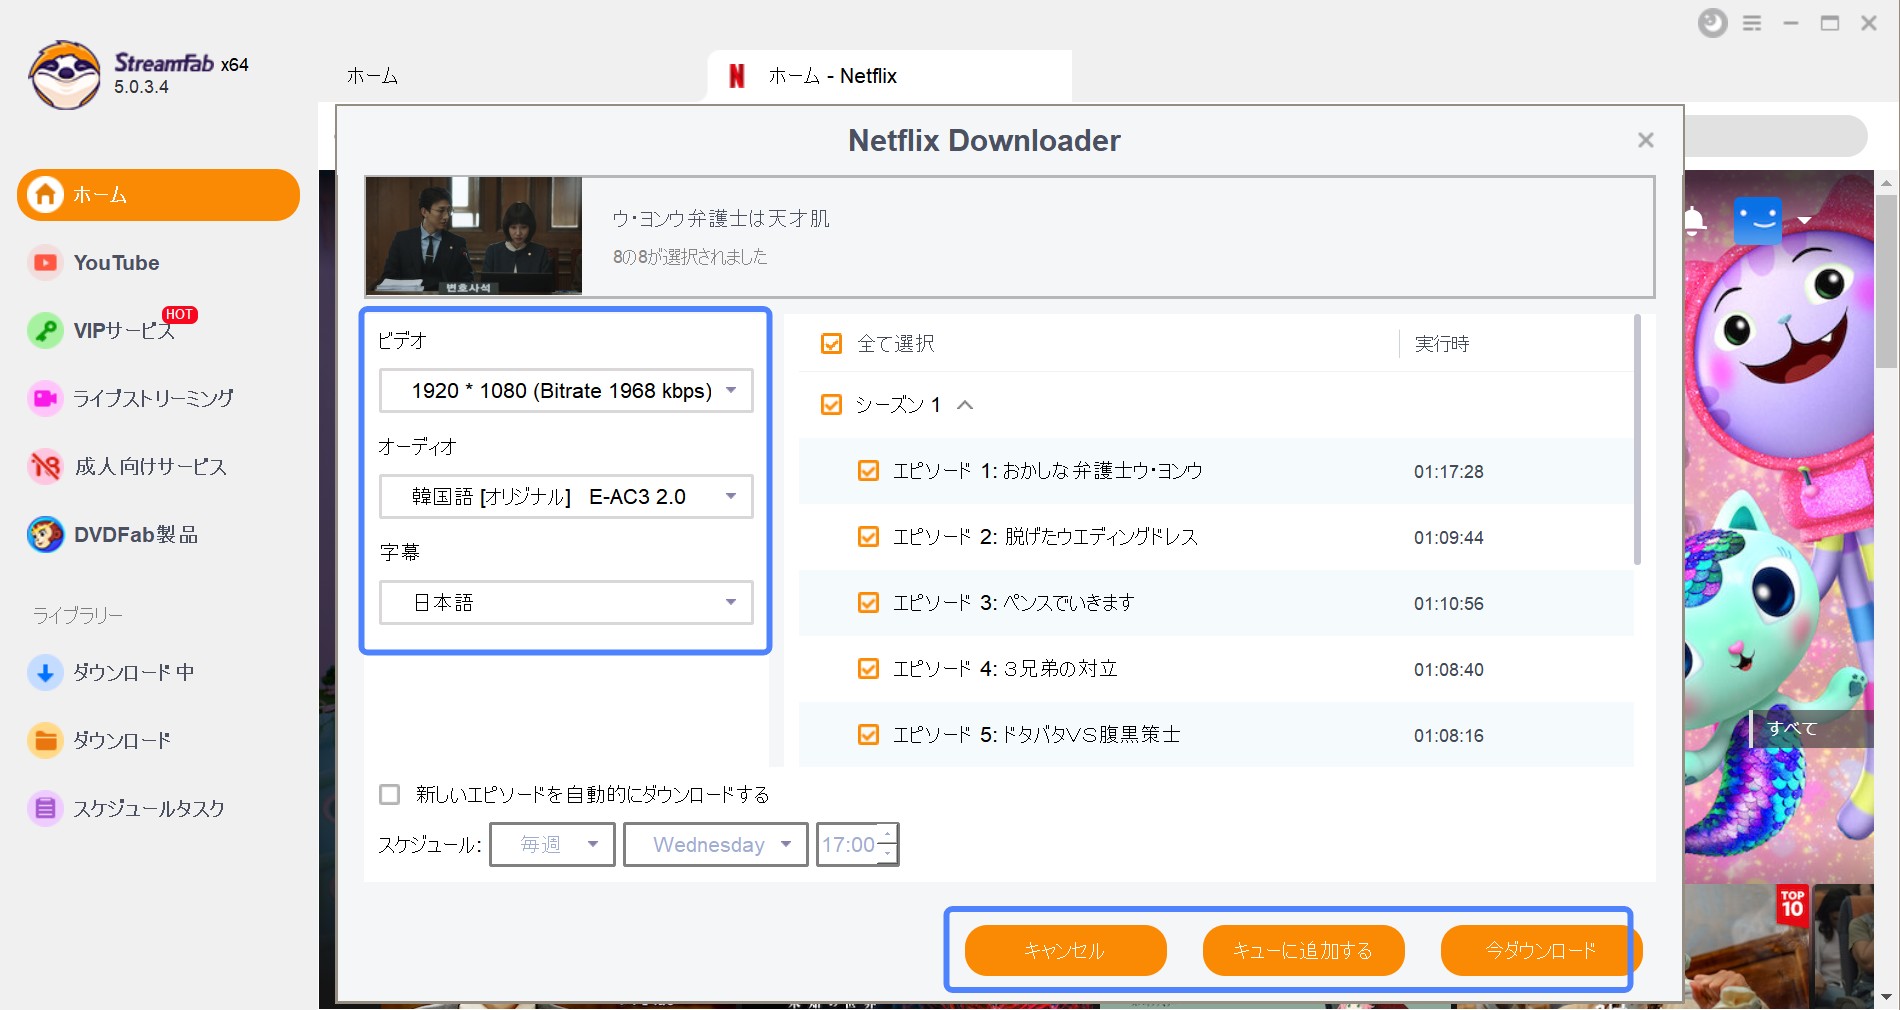Uncheck Episode 2 checkbox
The height and width of the screenshot is (1010, 1900).
(868, 537)
